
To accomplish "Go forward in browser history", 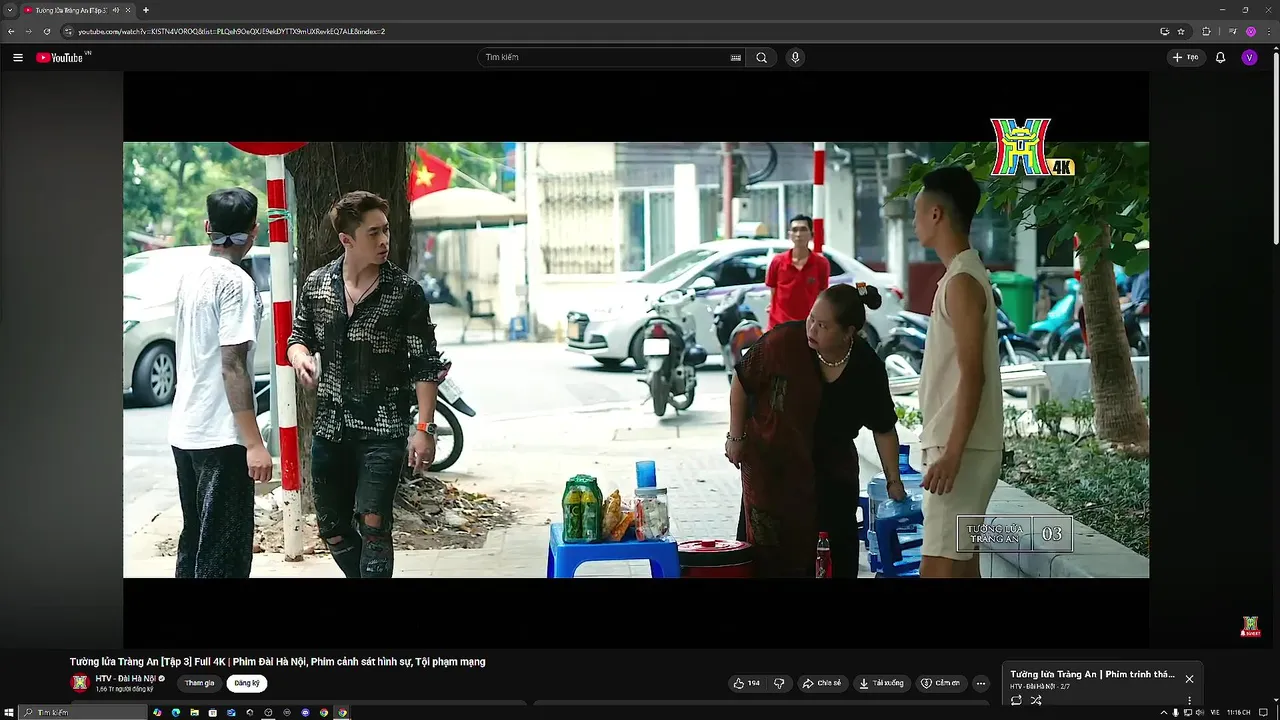I will pyautogui.click(x=28, y=31).
